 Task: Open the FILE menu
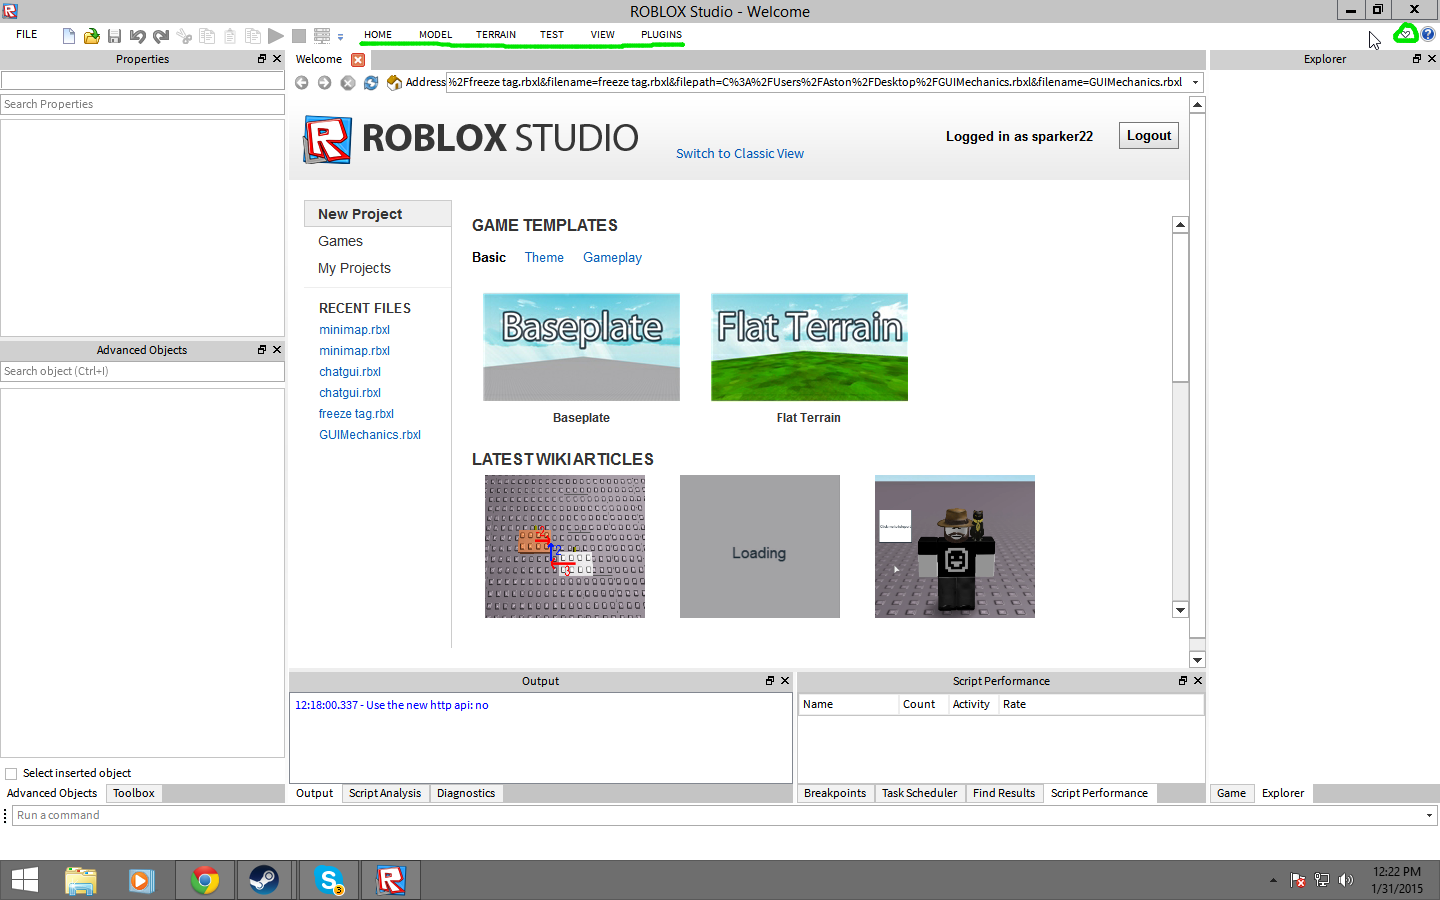(27, 34)
